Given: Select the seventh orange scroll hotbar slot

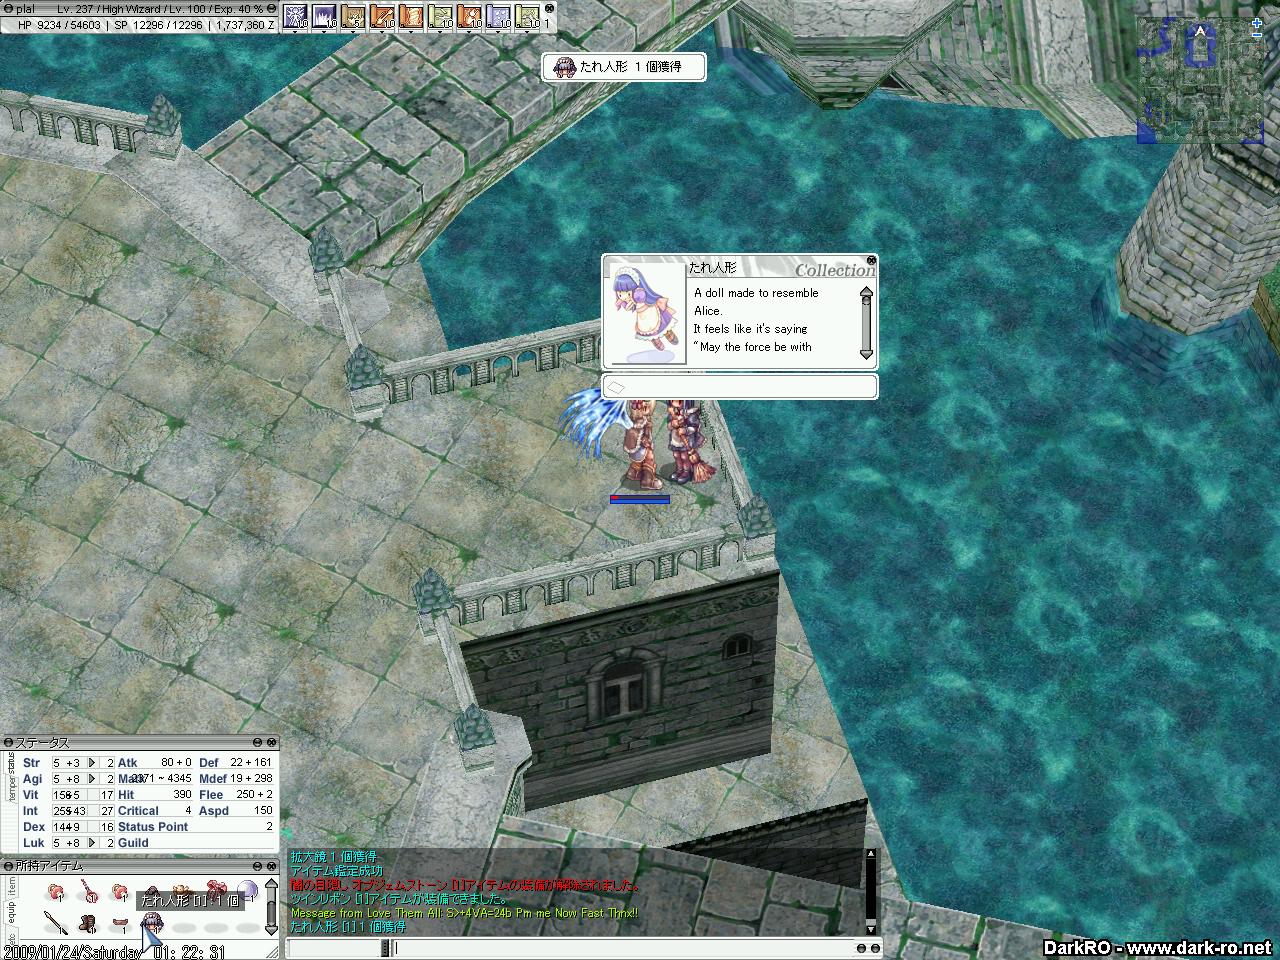Looking at the screenshot, I should coord(470,16).
